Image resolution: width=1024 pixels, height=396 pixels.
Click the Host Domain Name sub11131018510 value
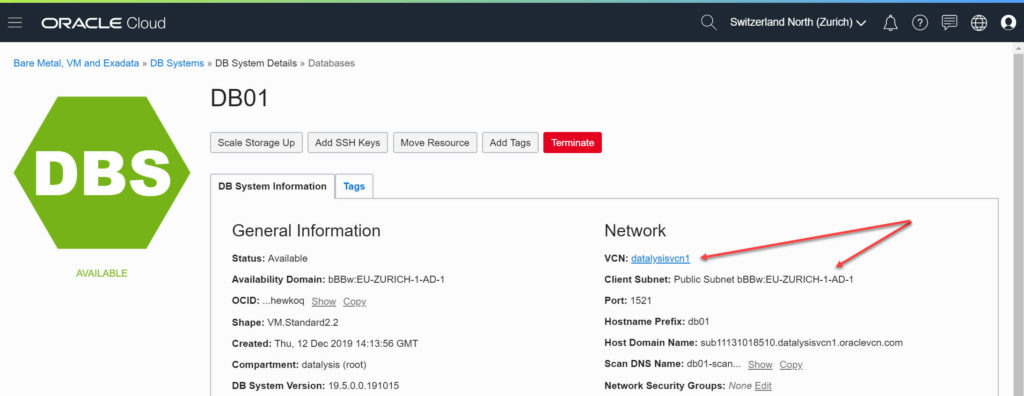[801, 343]
